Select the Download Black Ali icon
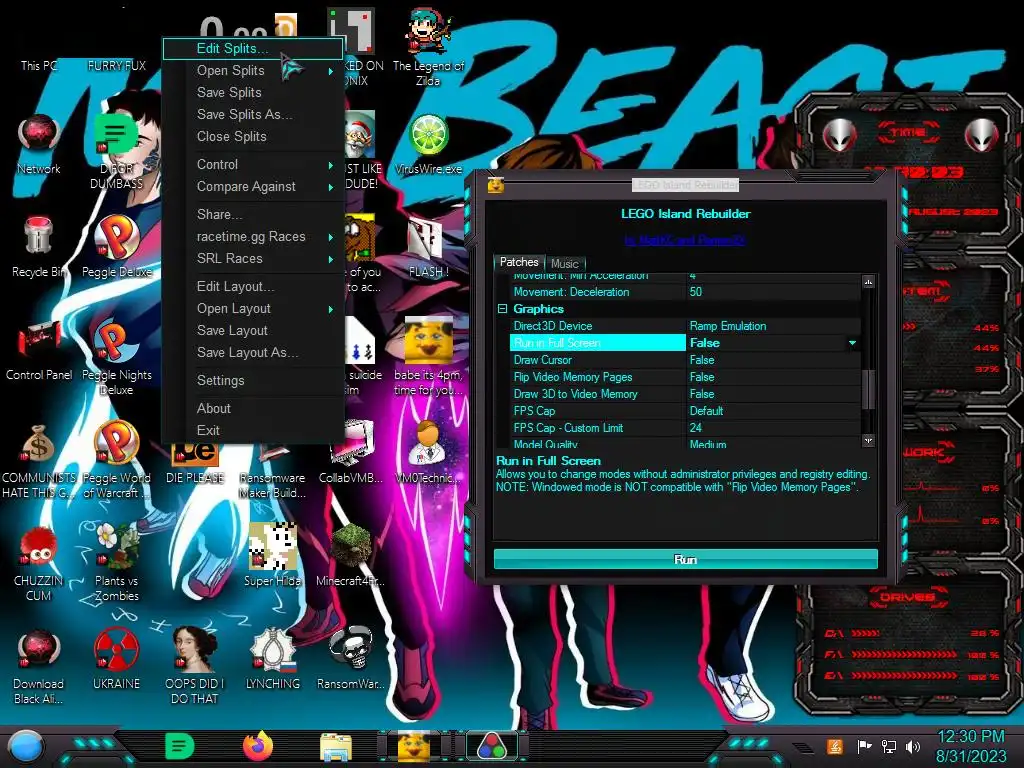 tap(39, 667)
